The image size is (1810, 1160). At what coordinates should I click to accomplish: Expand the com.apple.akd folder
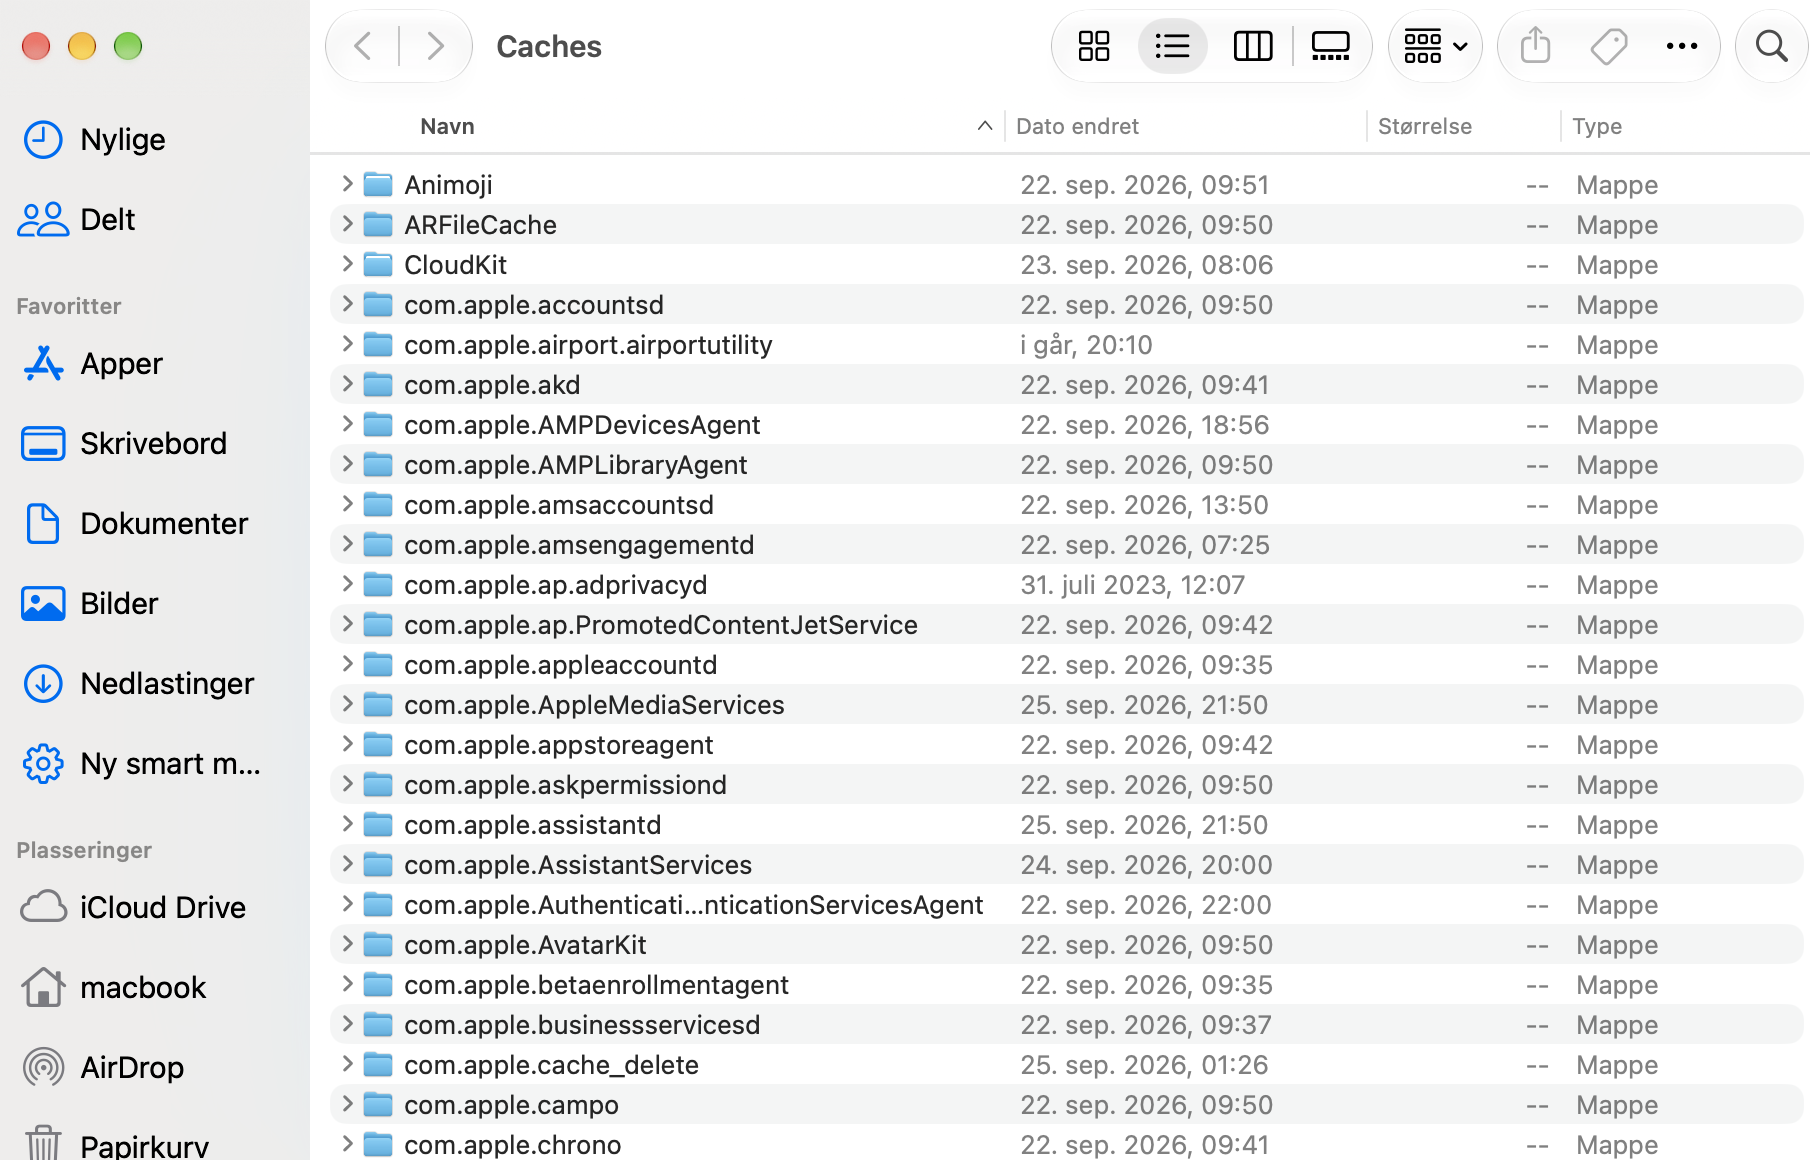(x=347, y=383)
